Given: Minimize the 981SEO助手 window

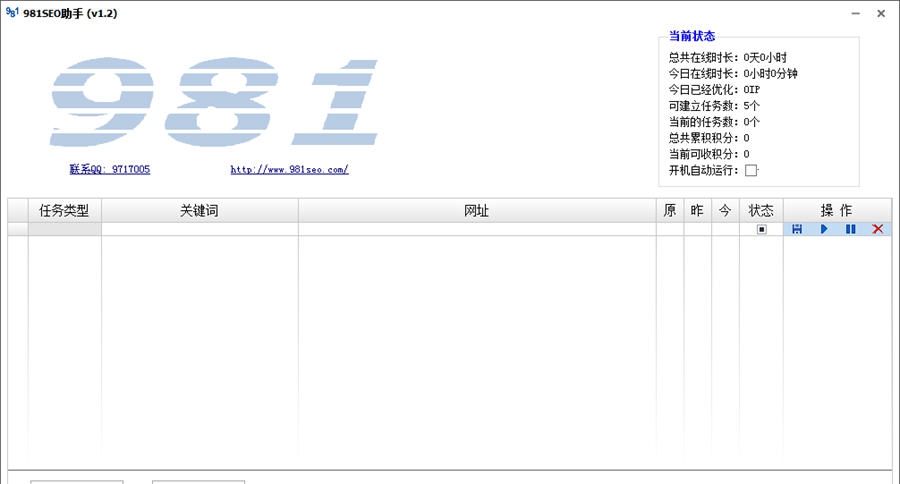Looking at the screenshot, I should pos(855,13).
